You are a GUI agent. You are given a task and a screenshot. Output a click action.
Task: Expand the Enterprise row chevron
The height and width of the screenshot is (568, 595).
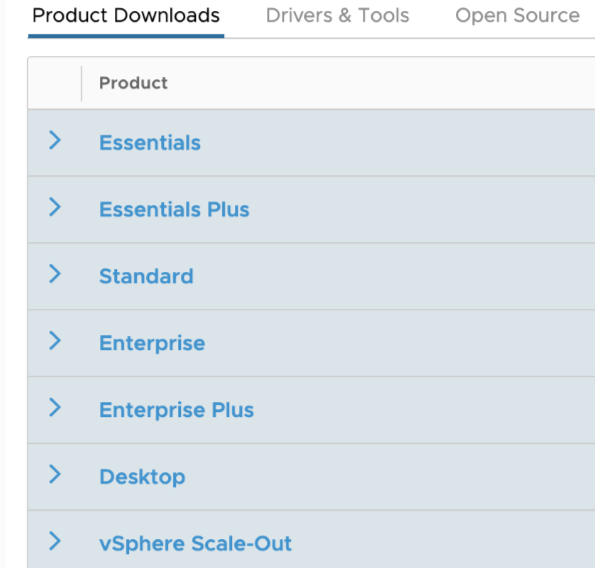pos(55,341)
